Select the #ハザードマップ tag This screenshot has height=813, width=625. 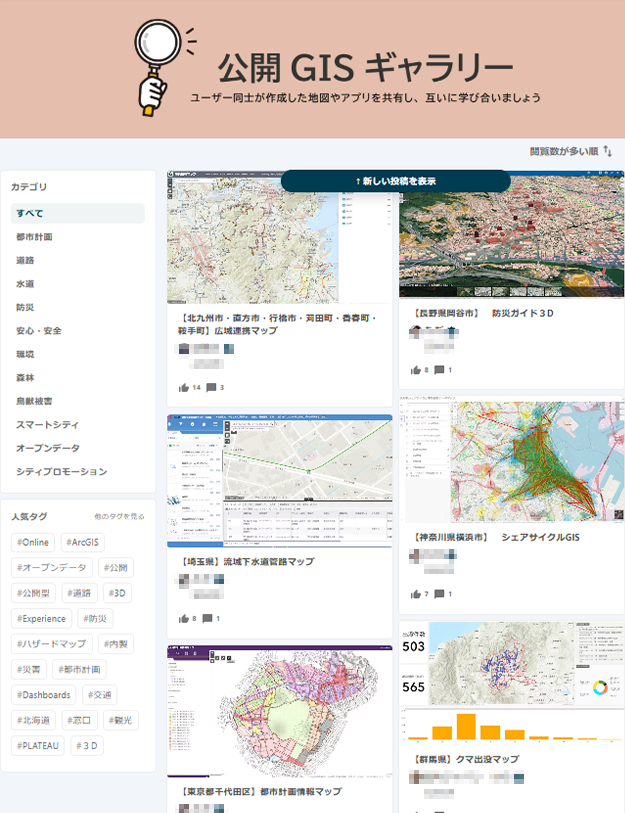pos(51,644)
